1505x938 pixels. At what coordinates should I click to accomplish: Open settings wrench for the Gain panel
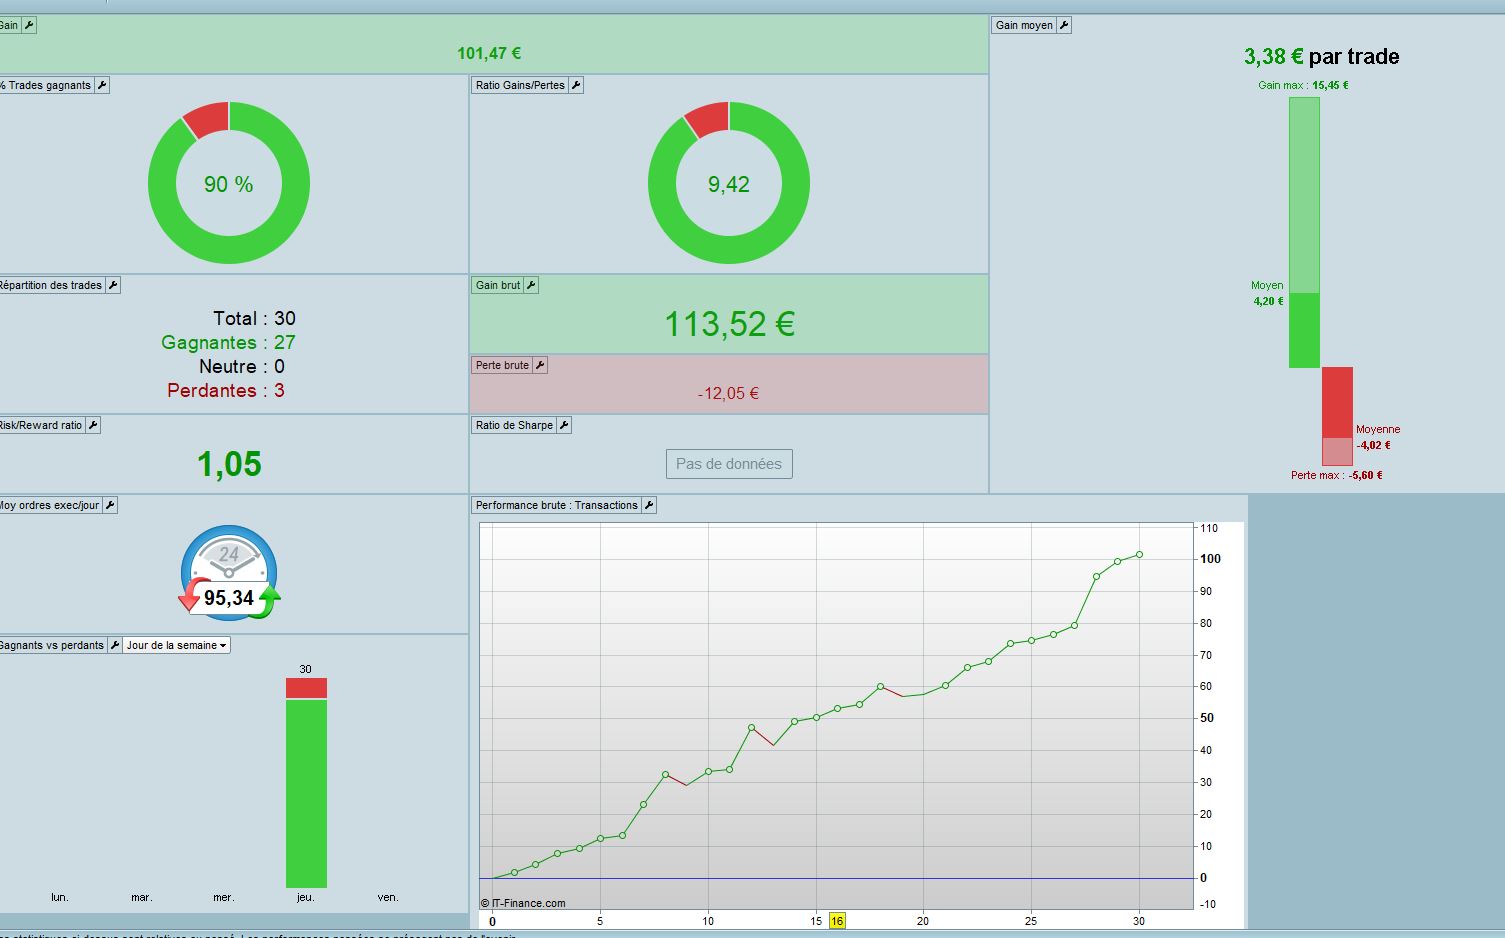pos(29,25)
